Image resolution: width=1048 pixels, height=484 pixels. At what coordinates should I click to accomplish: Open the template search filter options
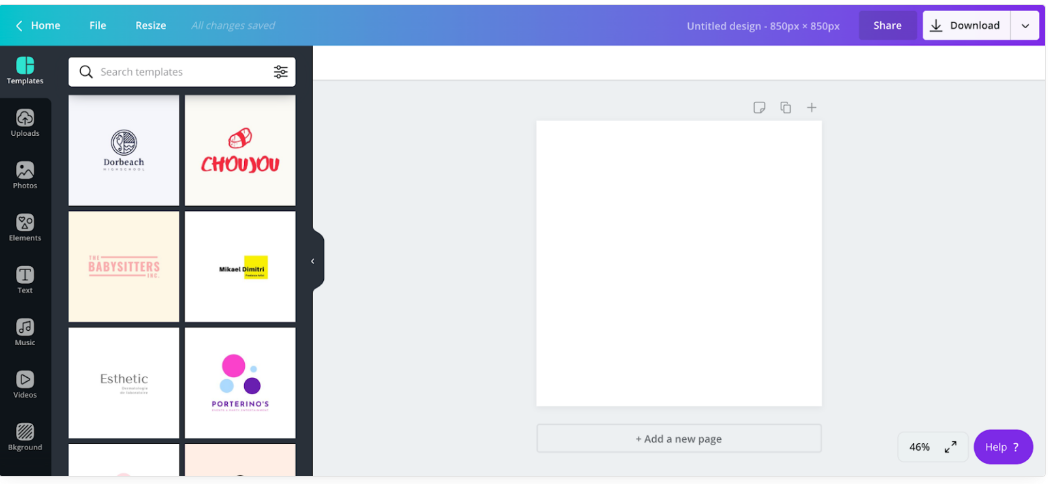click(x=280, y=72)
